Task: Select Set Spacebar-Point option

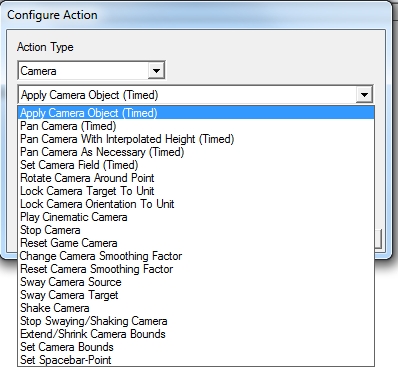Action: click(x=196, y=360)
